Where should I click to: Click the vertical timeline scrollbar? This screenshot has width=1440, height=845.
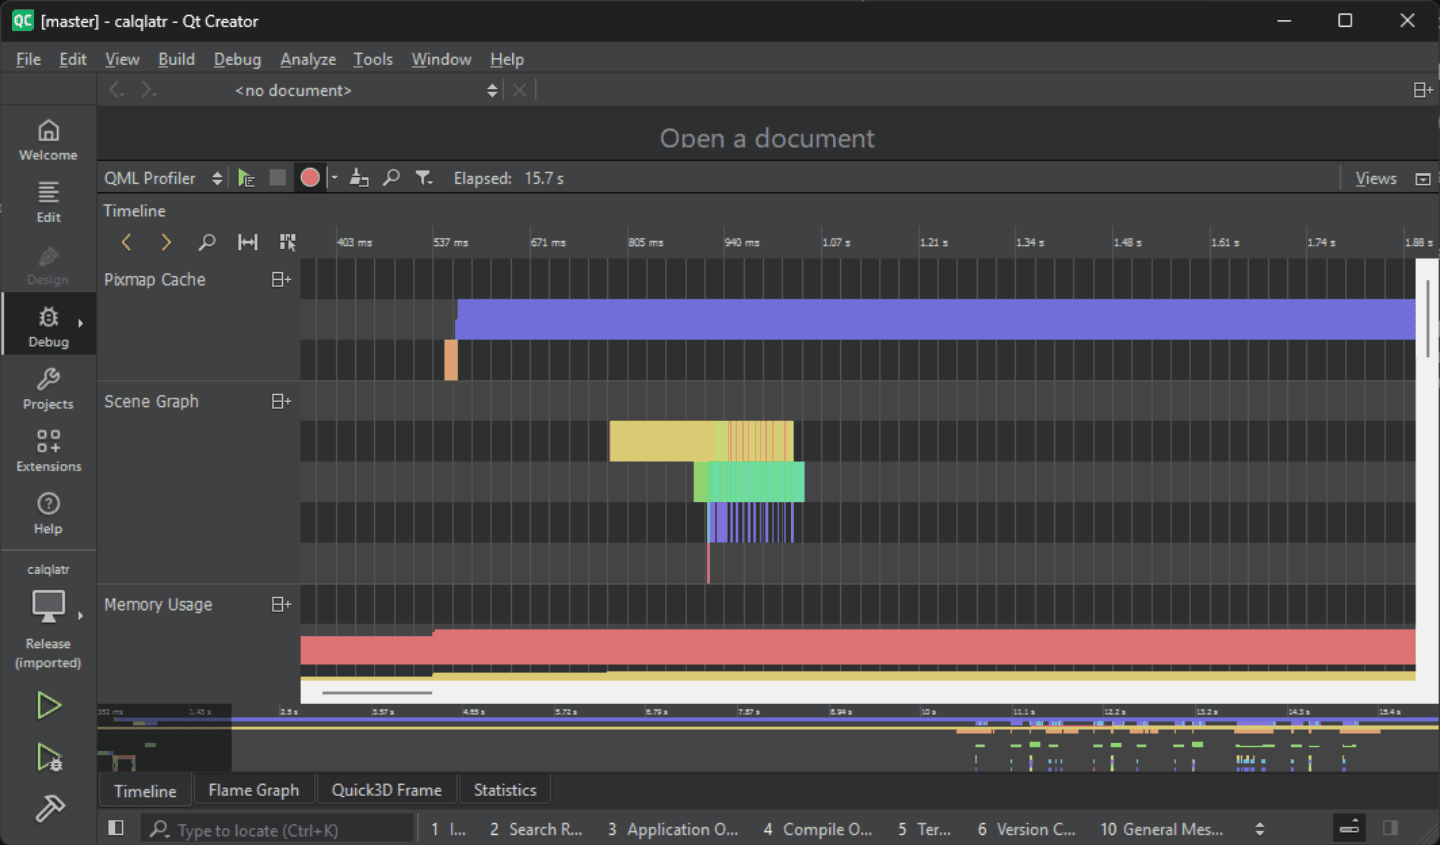pyautogui.click(x=1428, y=318)
